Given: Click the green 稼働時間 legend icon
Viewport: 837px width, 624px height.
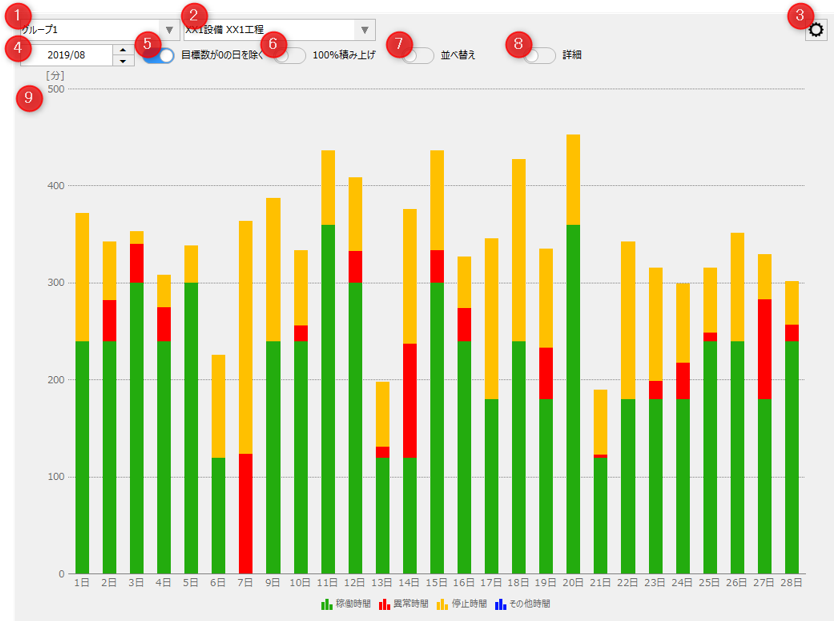Looking at the screenshot, I should point(325,605).
